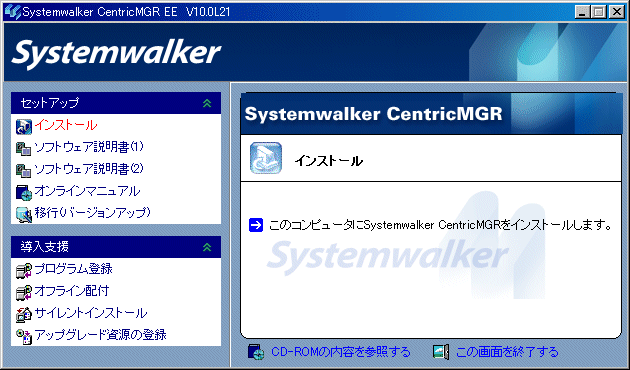Screen dimensions: 630x370
Task: Click the blue arrow icon beside install description
Action: (x=256, y=225)
